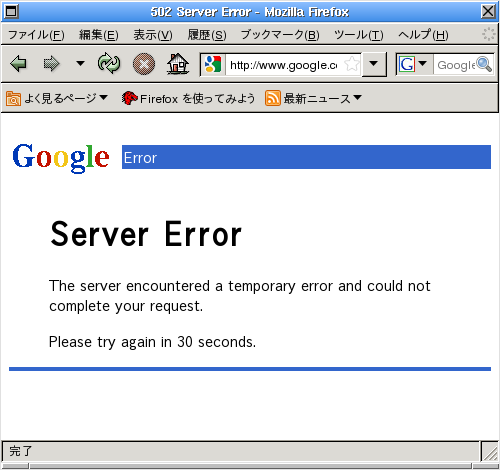Go to the Home page
The width and height of the screenshot is (500, 470).
tap(178, 63)
